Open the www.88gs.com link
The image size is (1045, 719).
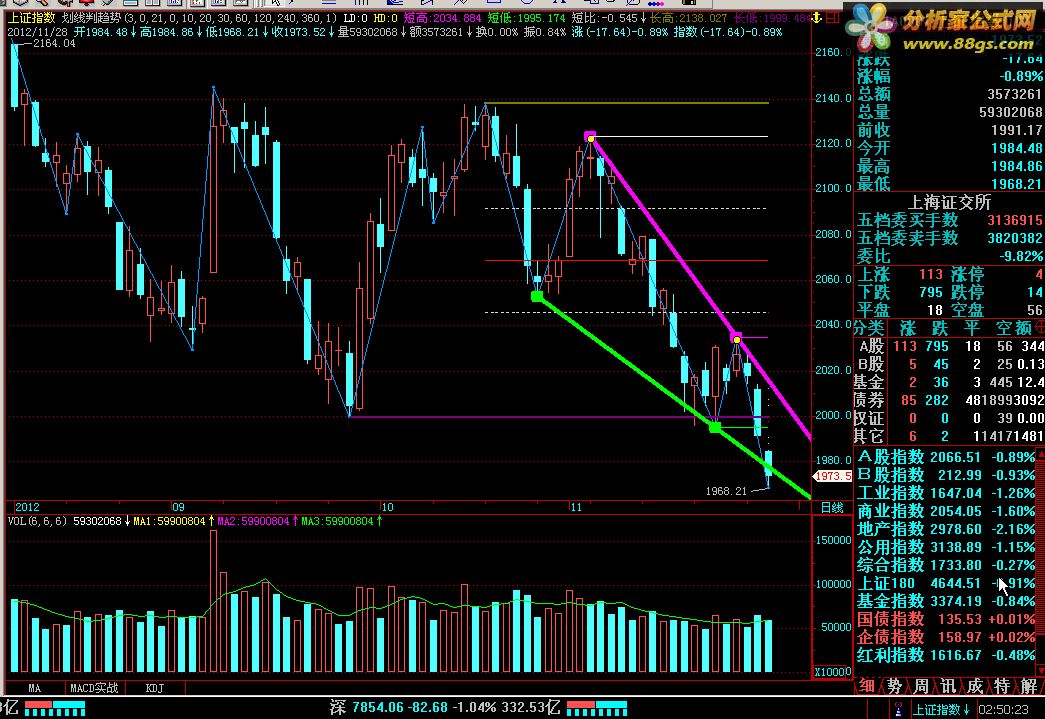967,44
